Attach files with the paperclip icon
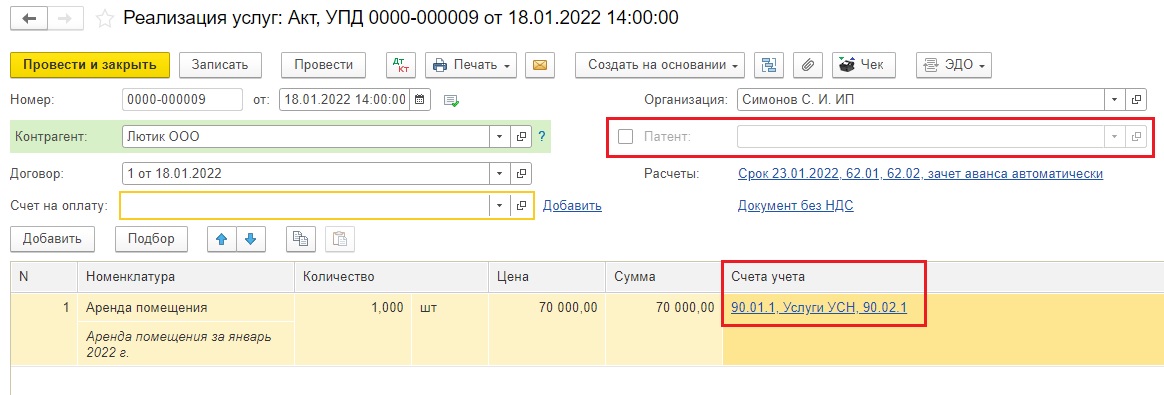 pos(808,65)
